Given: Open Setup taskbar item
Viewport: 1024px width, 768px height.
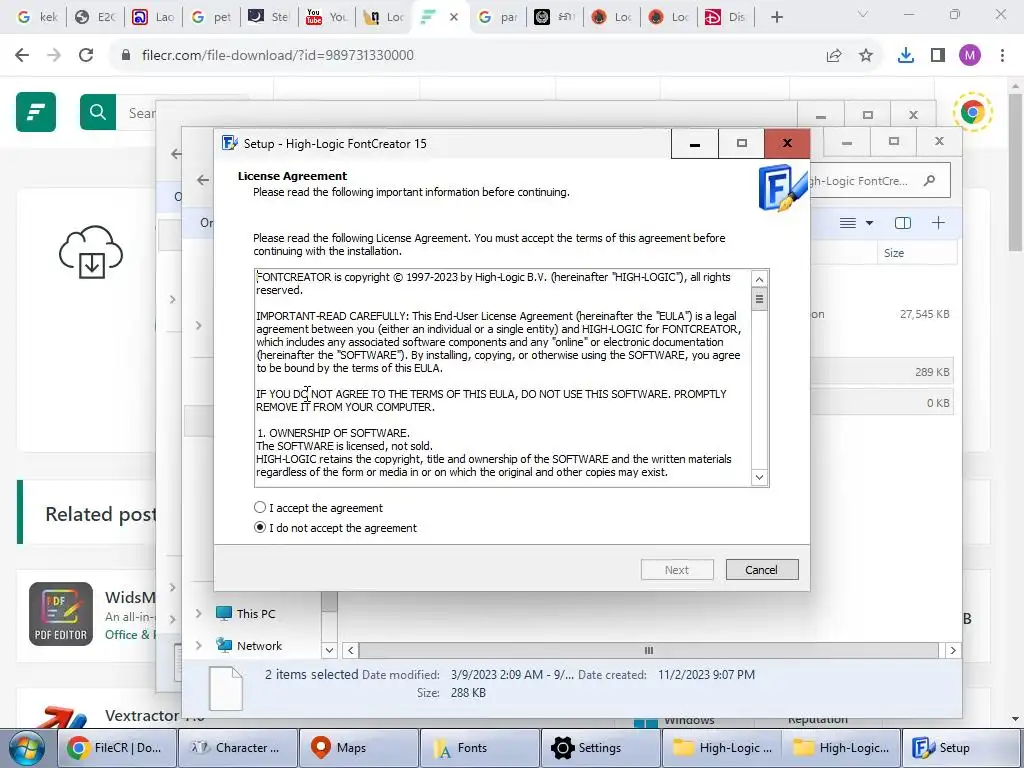Looking at the screenshot, I should tap(963, 748).
